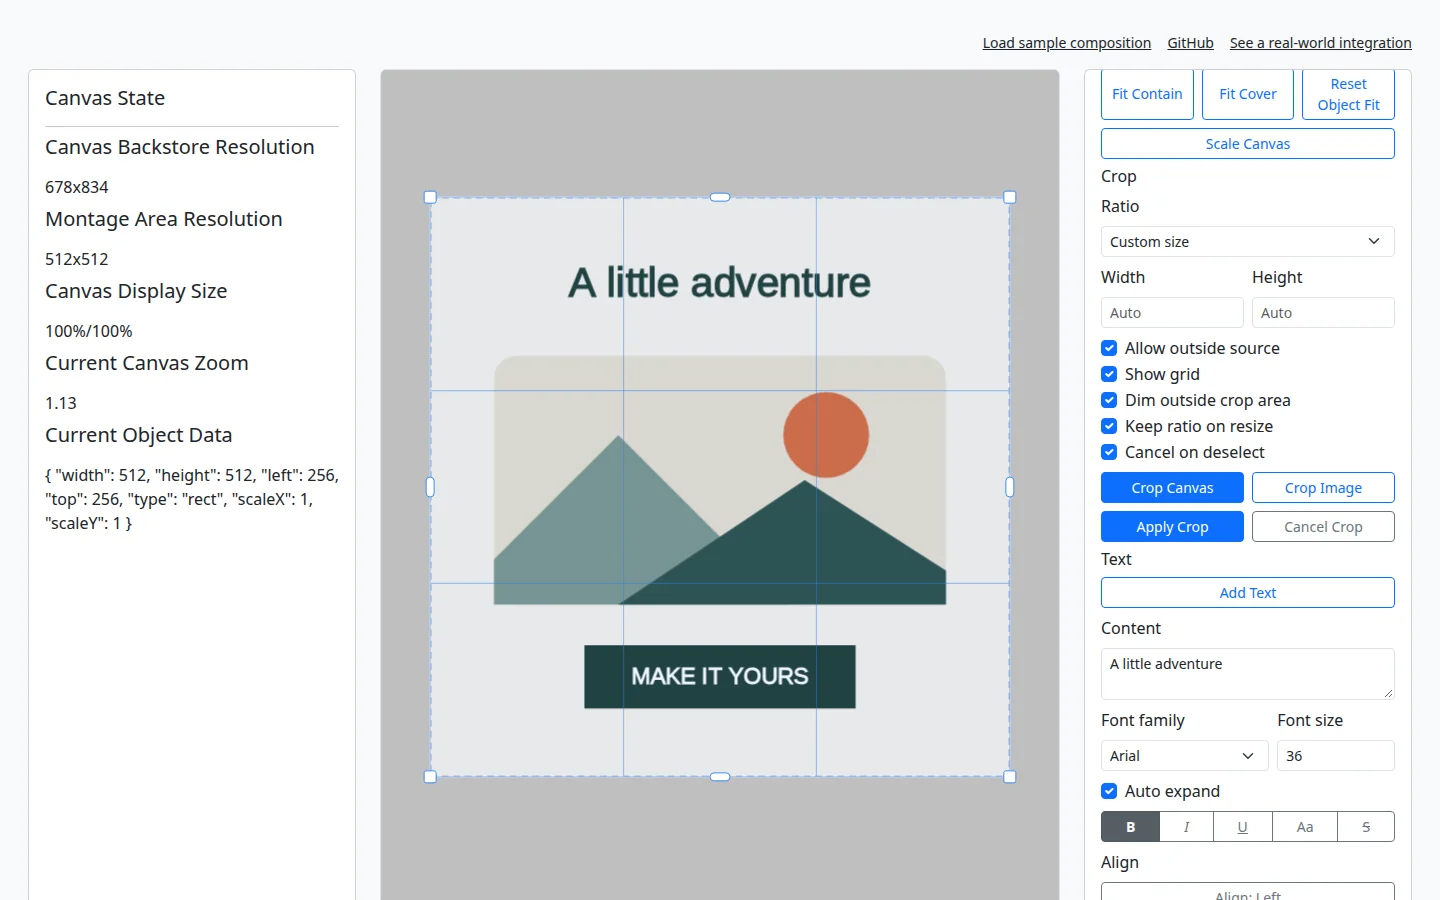Image resolution: width=1440 pixels, height=900 pixels.
Task: Uncheck Show grid option
Action: [x=1109, y=374]
